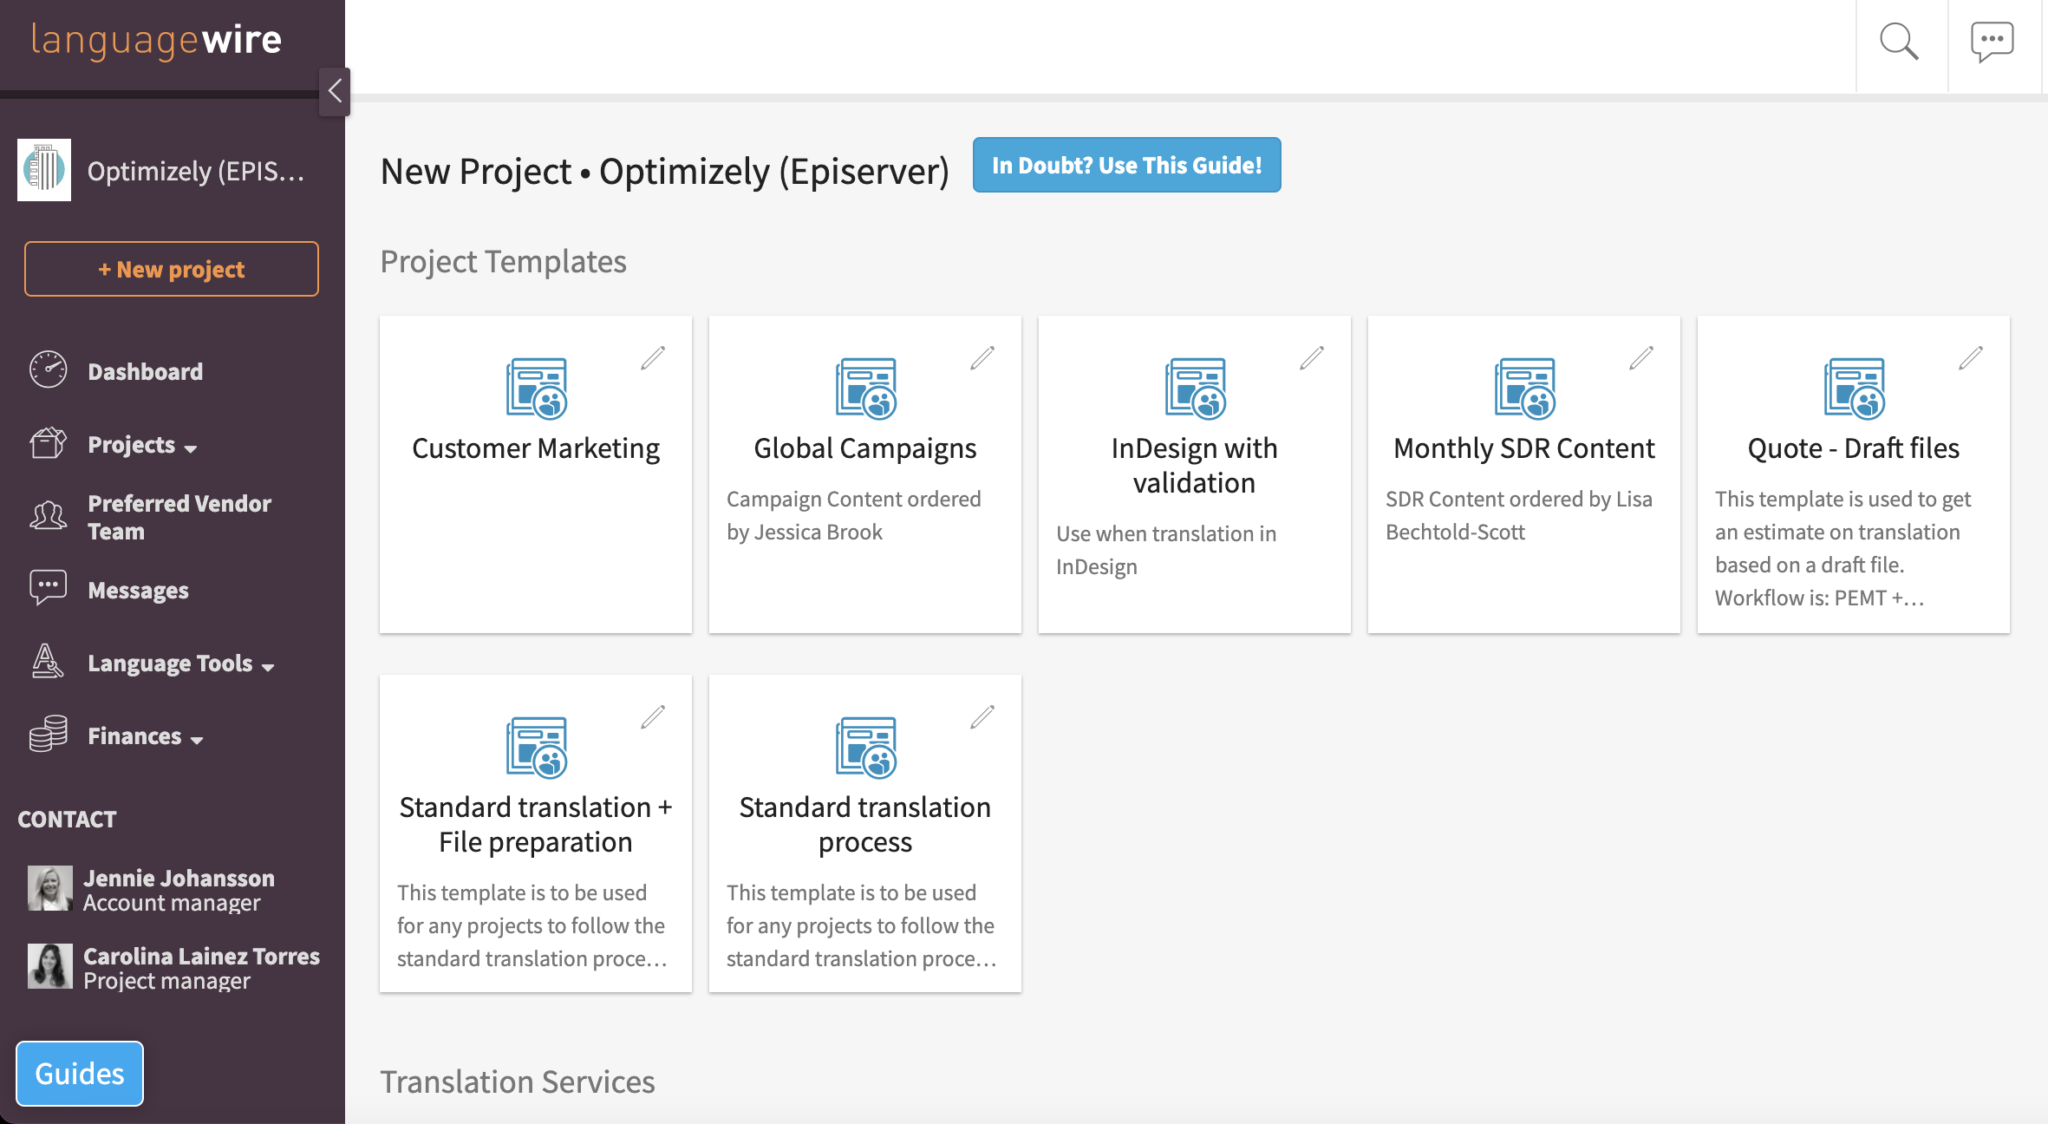Image resolution: width=2048 pixels, height=1124 pixels.
Task: Edit Standard translation + File preparation pencil
Action: (653, 717)
